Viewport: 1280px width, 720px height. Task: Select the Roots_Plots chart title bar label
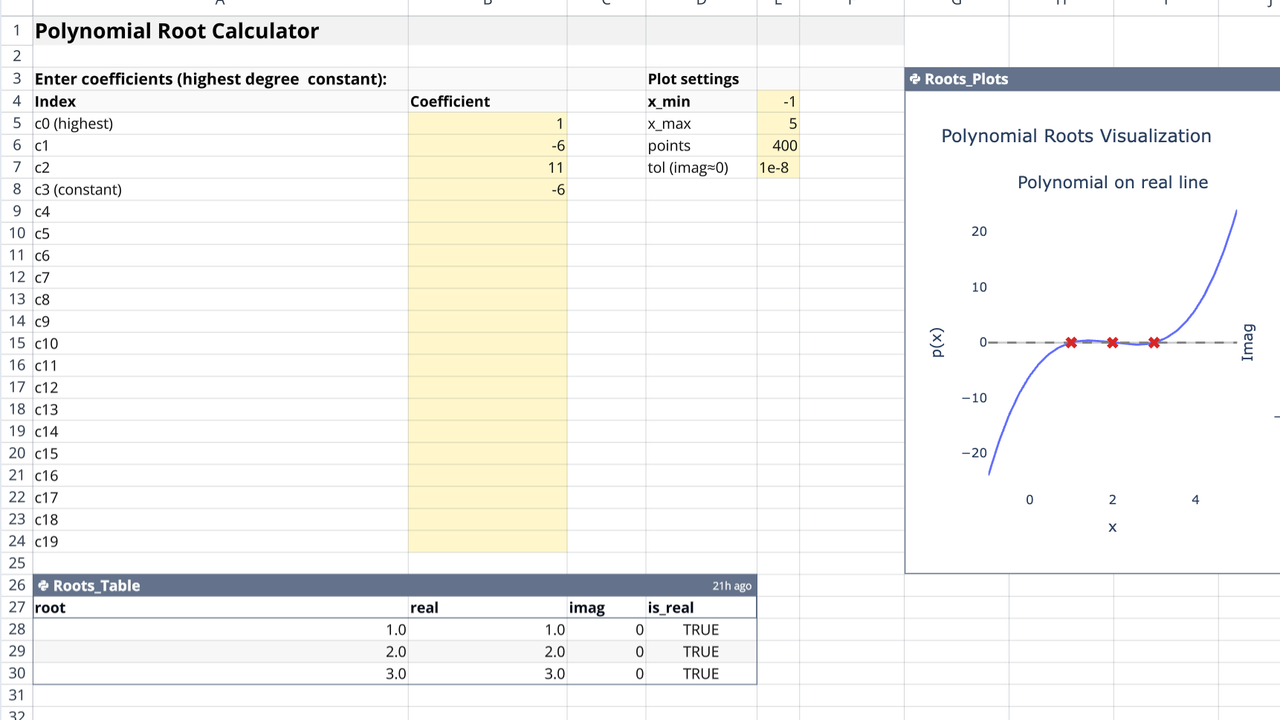point(966,79)
